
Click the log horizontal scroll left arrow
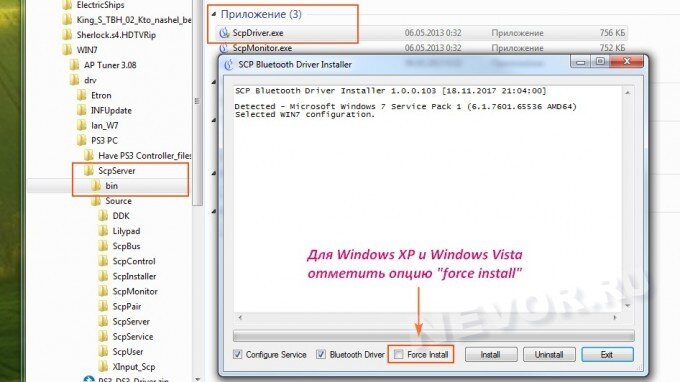[x=240, y=318]
